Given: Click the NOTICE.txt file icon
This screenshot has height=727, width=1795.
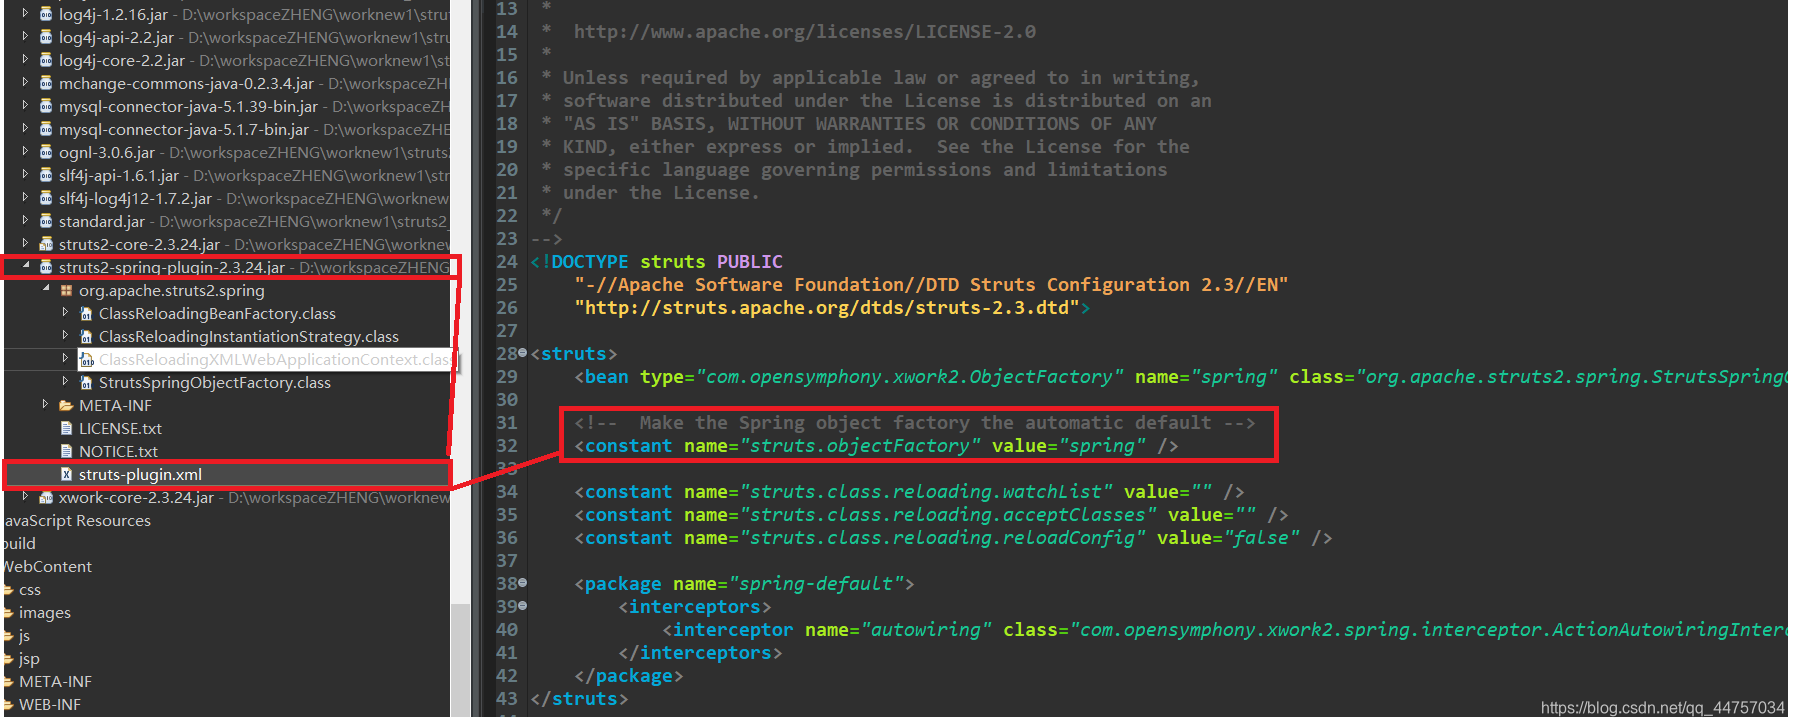Looking at the screenshot, I should pos(66,451).
